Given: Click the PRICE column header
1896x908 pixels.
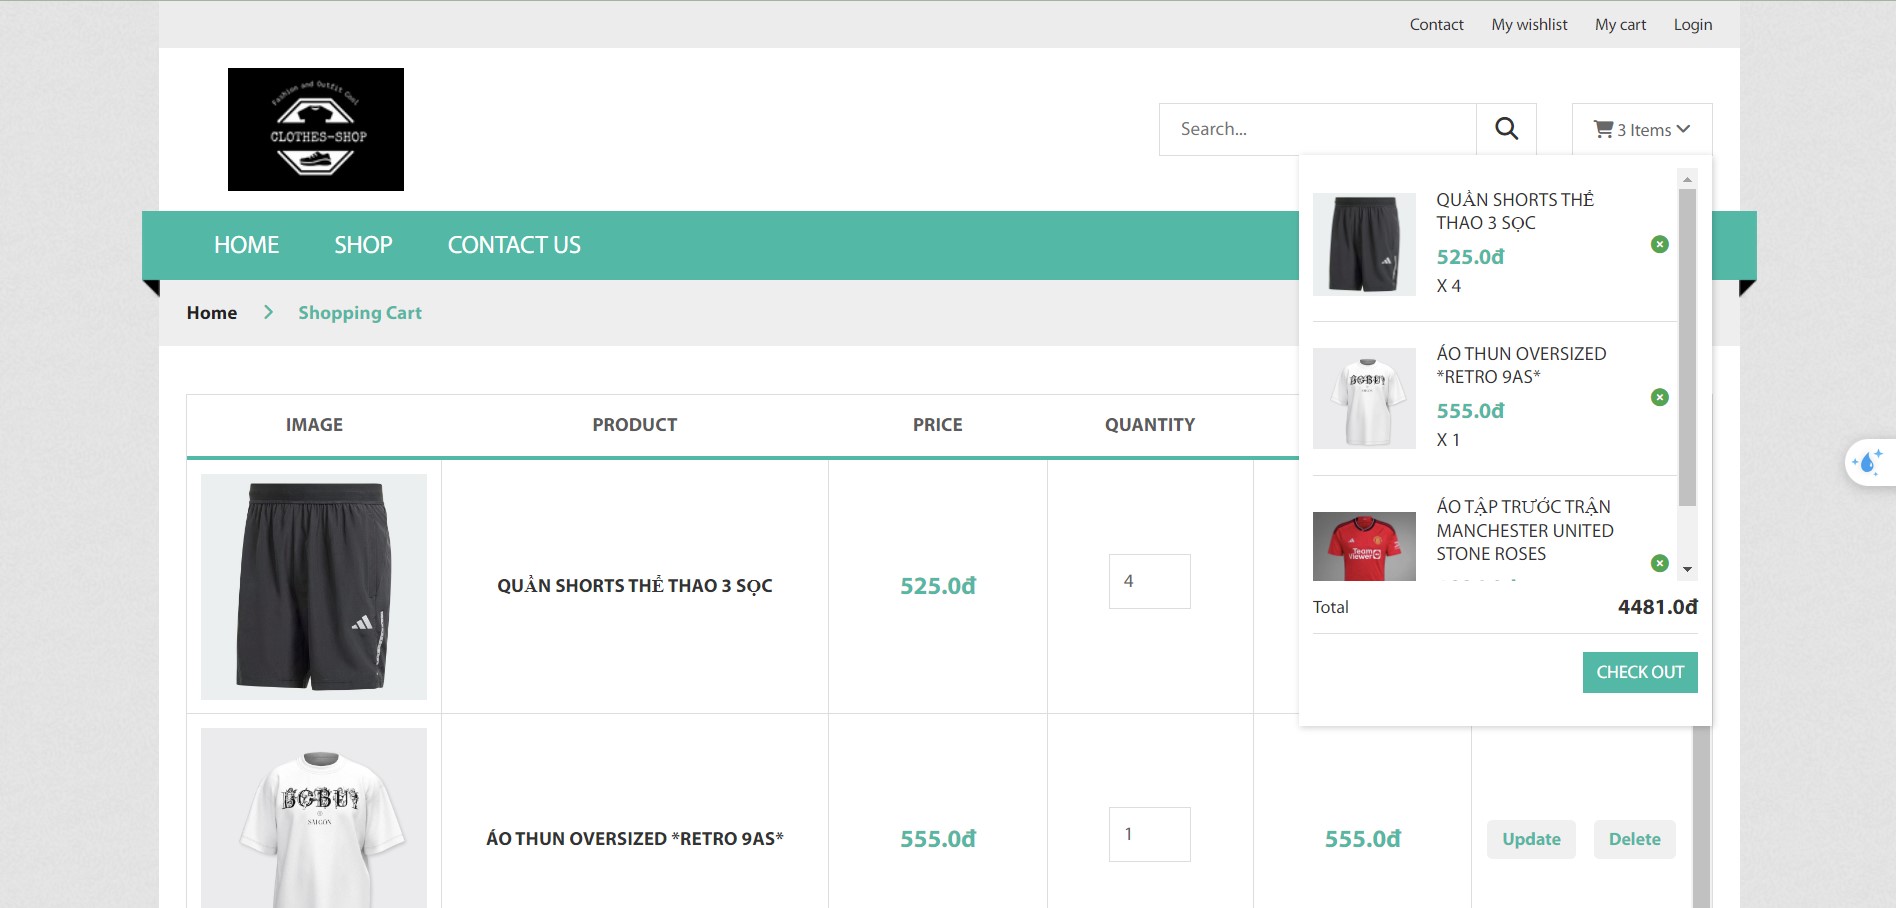Looking at the screenshot, I should tap(938, 425).
